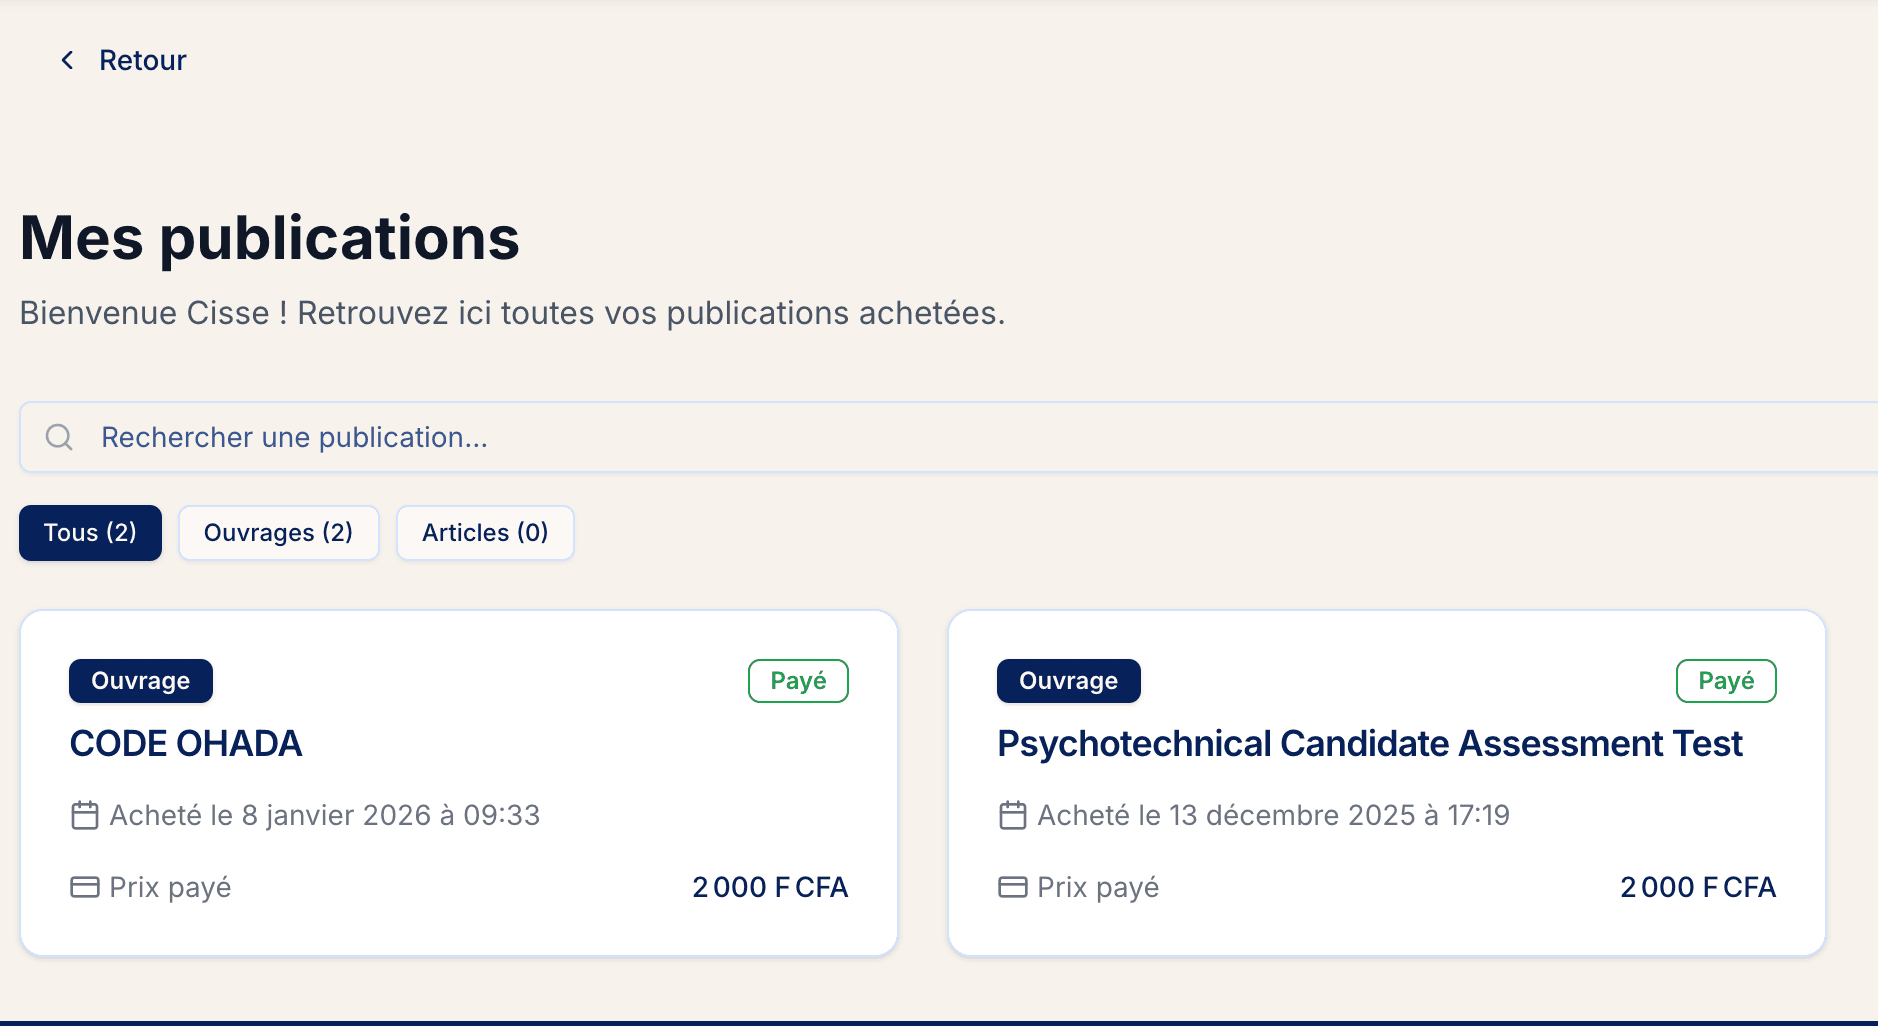1878x1026 pixels.
Task: Select the Ouvrage badge on CODE OHADA
Action: click(x=140, y=681)
